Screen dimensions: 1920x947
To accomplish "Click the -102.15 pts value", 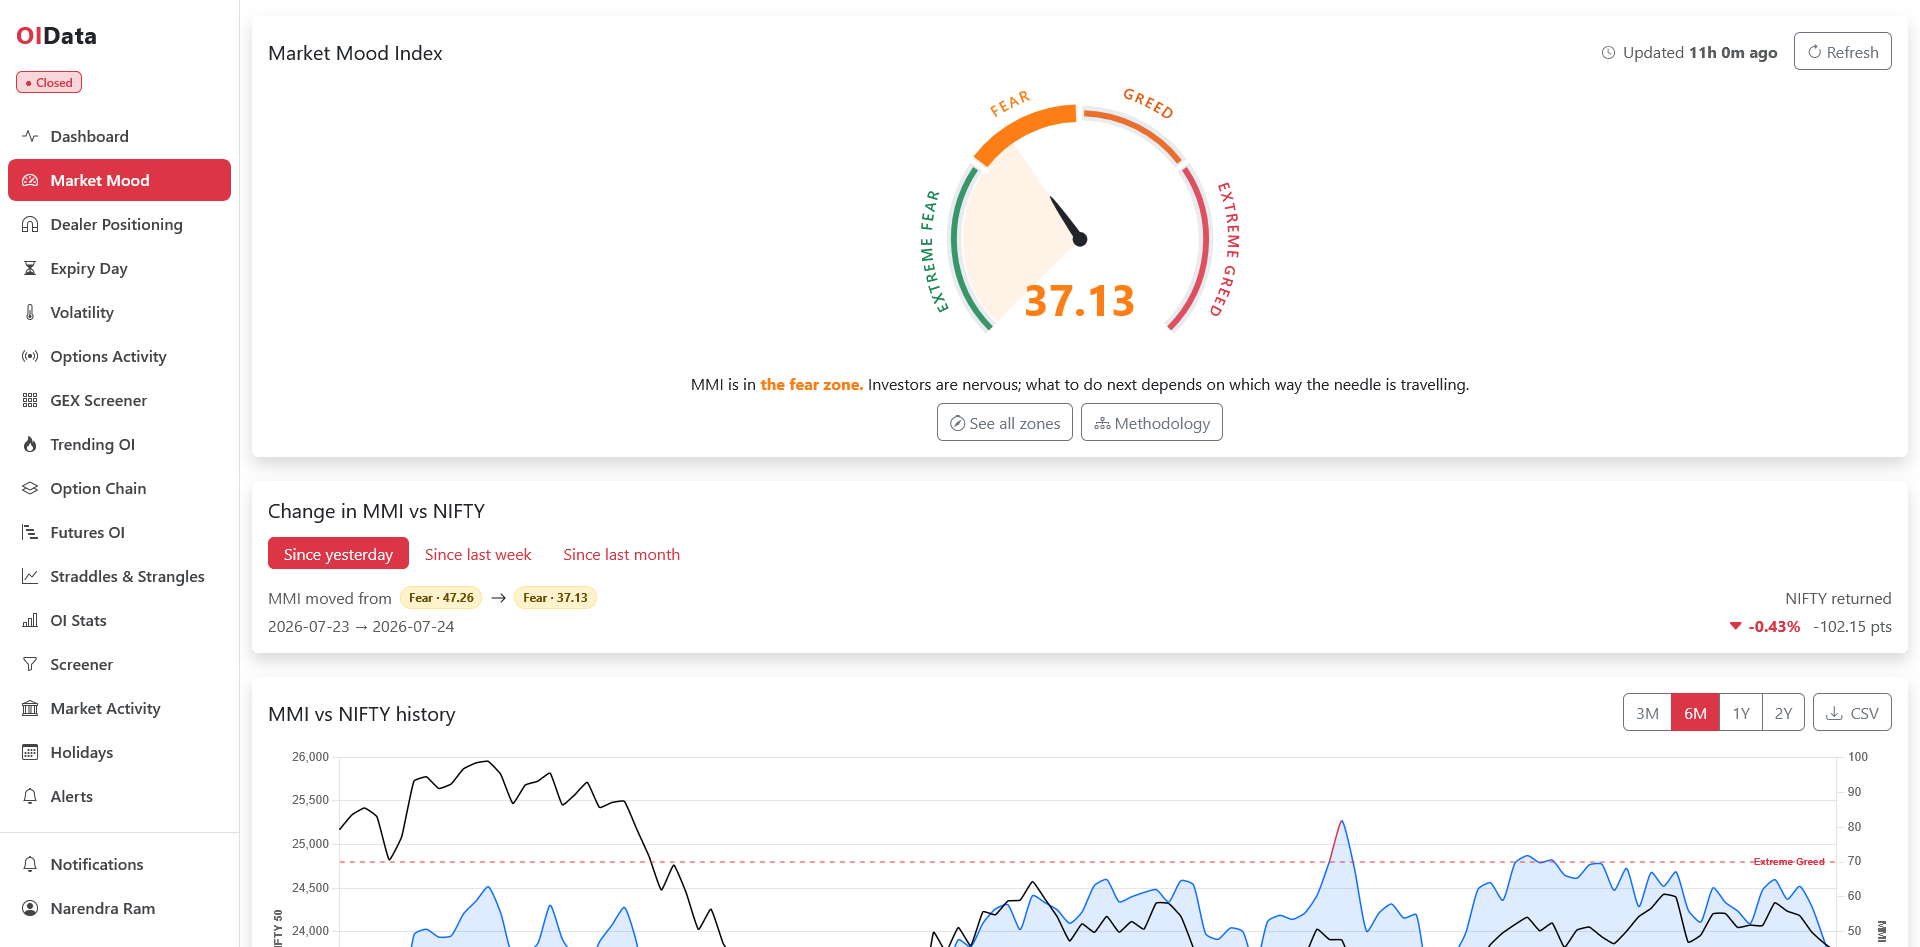I will [x=1852, y=627].
